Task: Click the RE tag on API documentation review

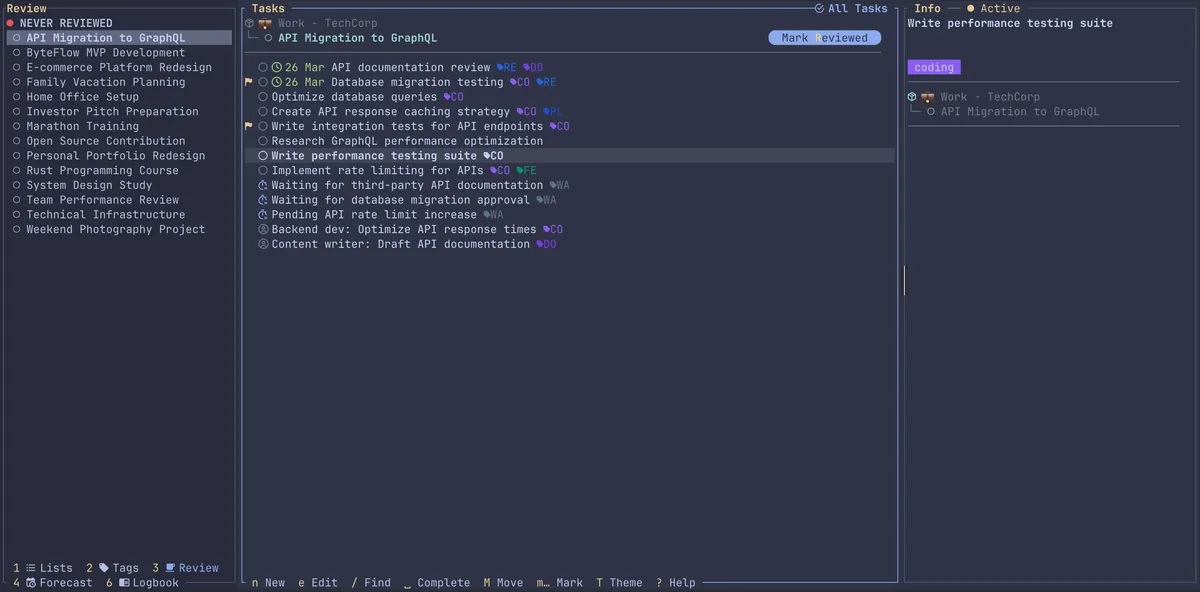Action: click(507, 68)
